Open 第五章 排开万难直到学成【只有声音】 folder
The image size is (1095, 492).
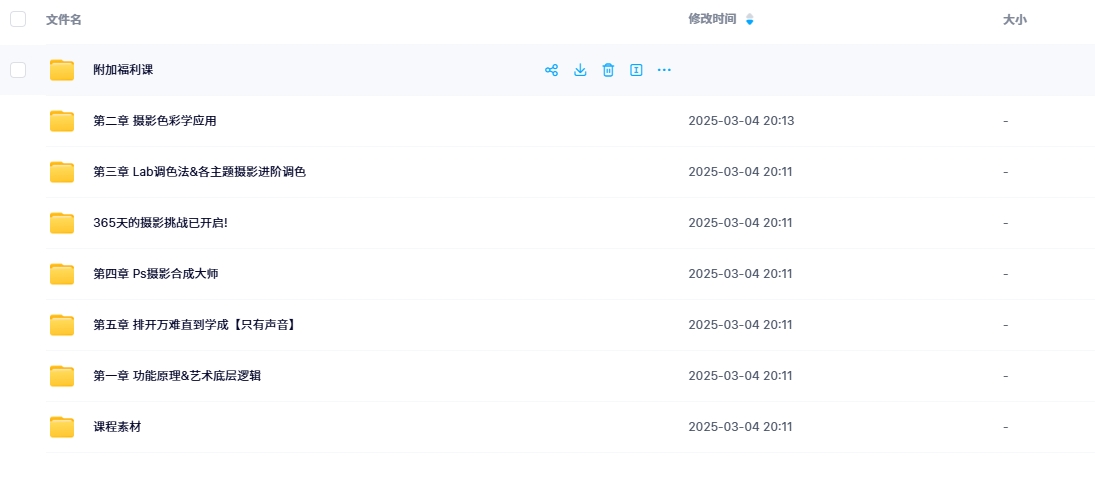pos(196,325)
